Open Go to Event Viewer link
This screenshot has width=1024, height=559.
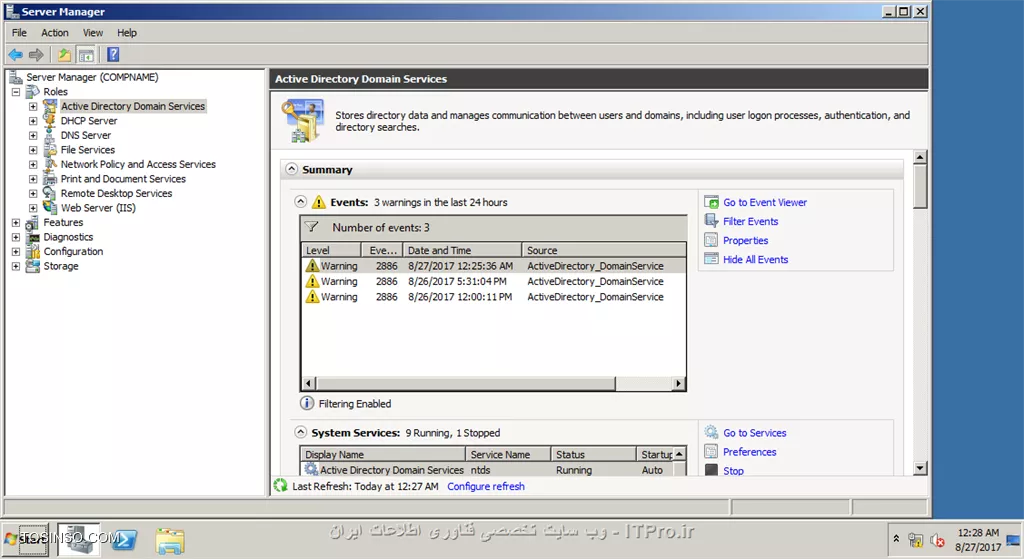(x=765, y=202)
